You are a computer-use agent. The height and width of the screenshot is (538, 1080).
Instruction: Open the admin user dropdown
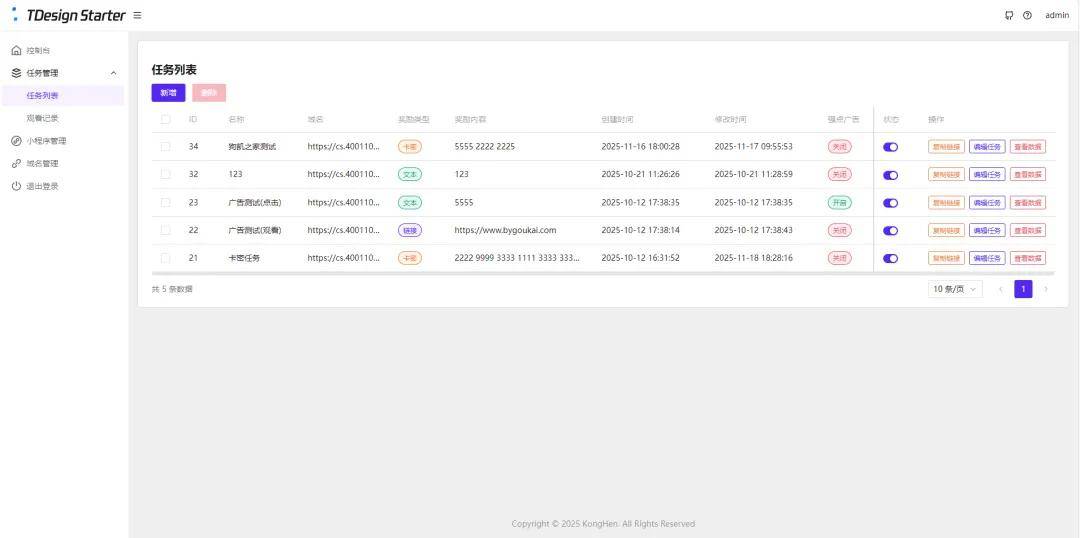(x=1056, y=15)
